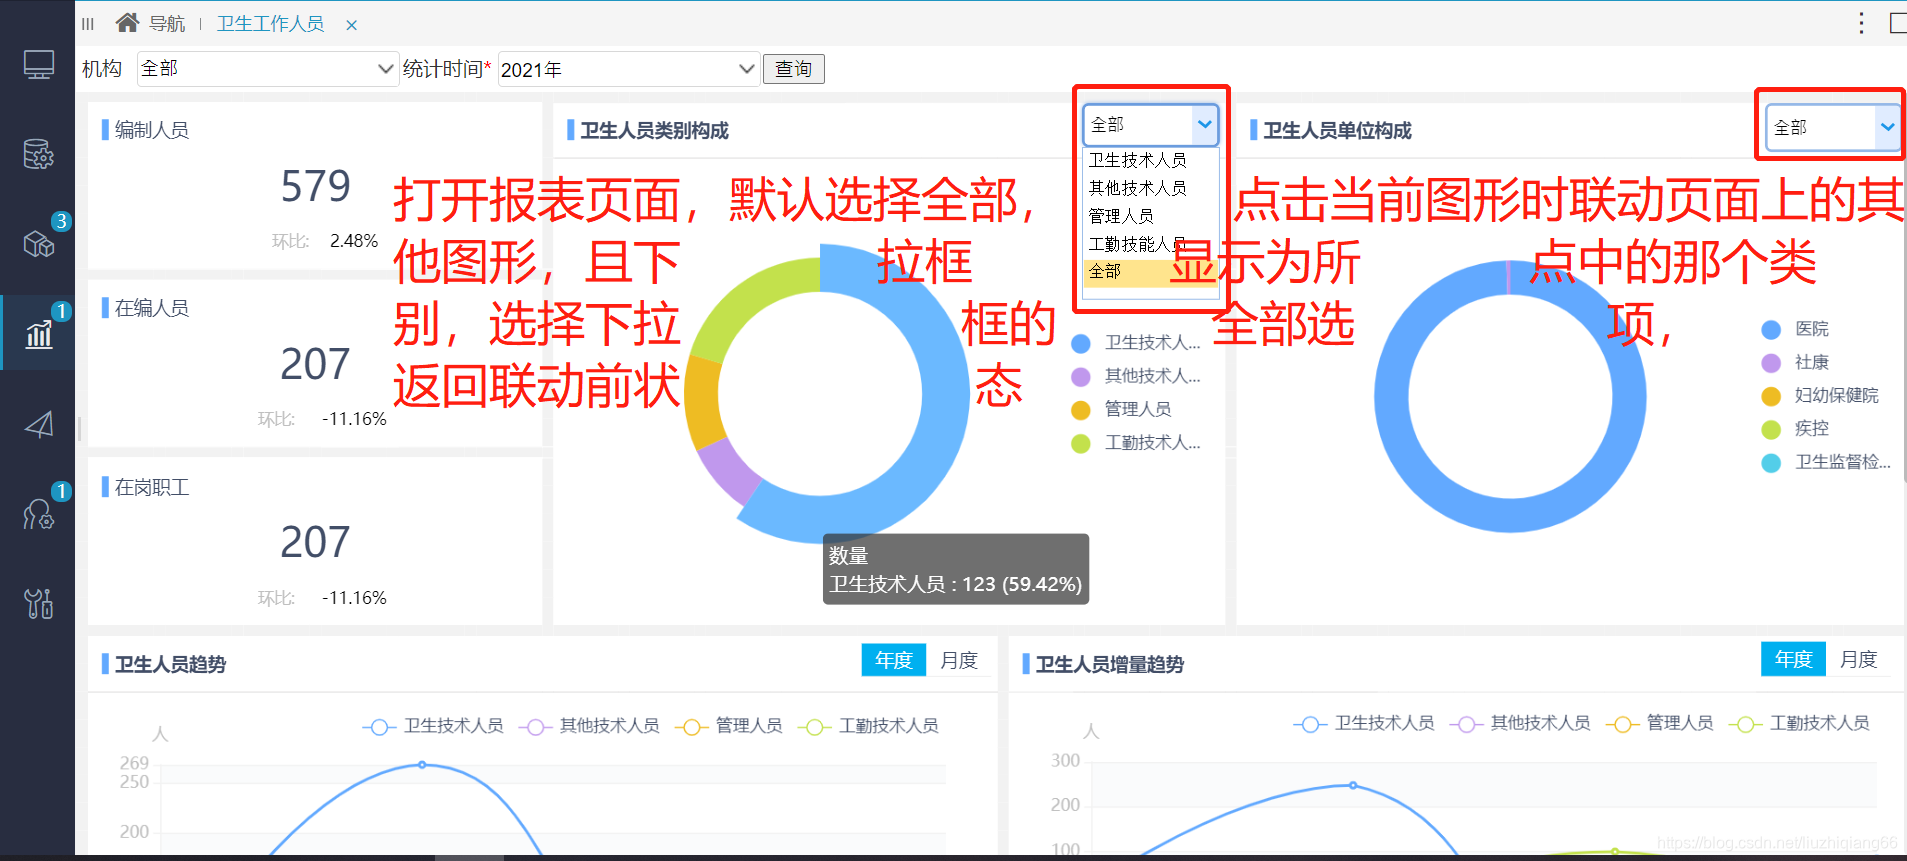Select 全部 in the dropdown list

1151,272
